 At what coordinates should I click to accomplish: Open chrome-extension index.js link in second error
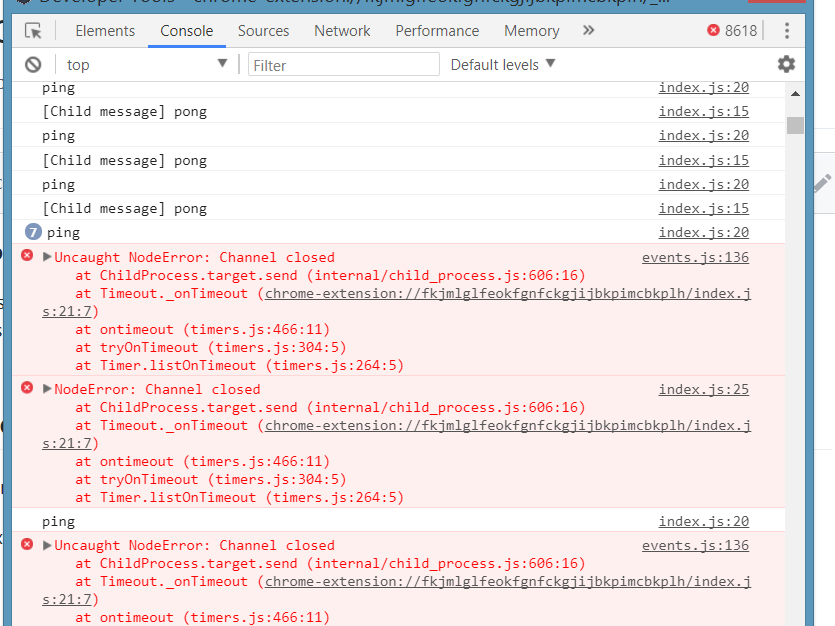pos(508,426)
